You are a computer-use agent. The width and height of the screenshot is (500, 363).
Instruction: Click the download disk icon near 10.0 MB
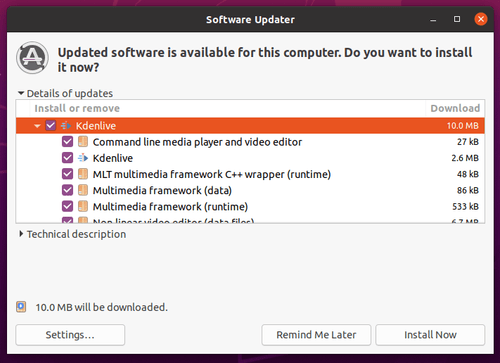pos(21,307)
